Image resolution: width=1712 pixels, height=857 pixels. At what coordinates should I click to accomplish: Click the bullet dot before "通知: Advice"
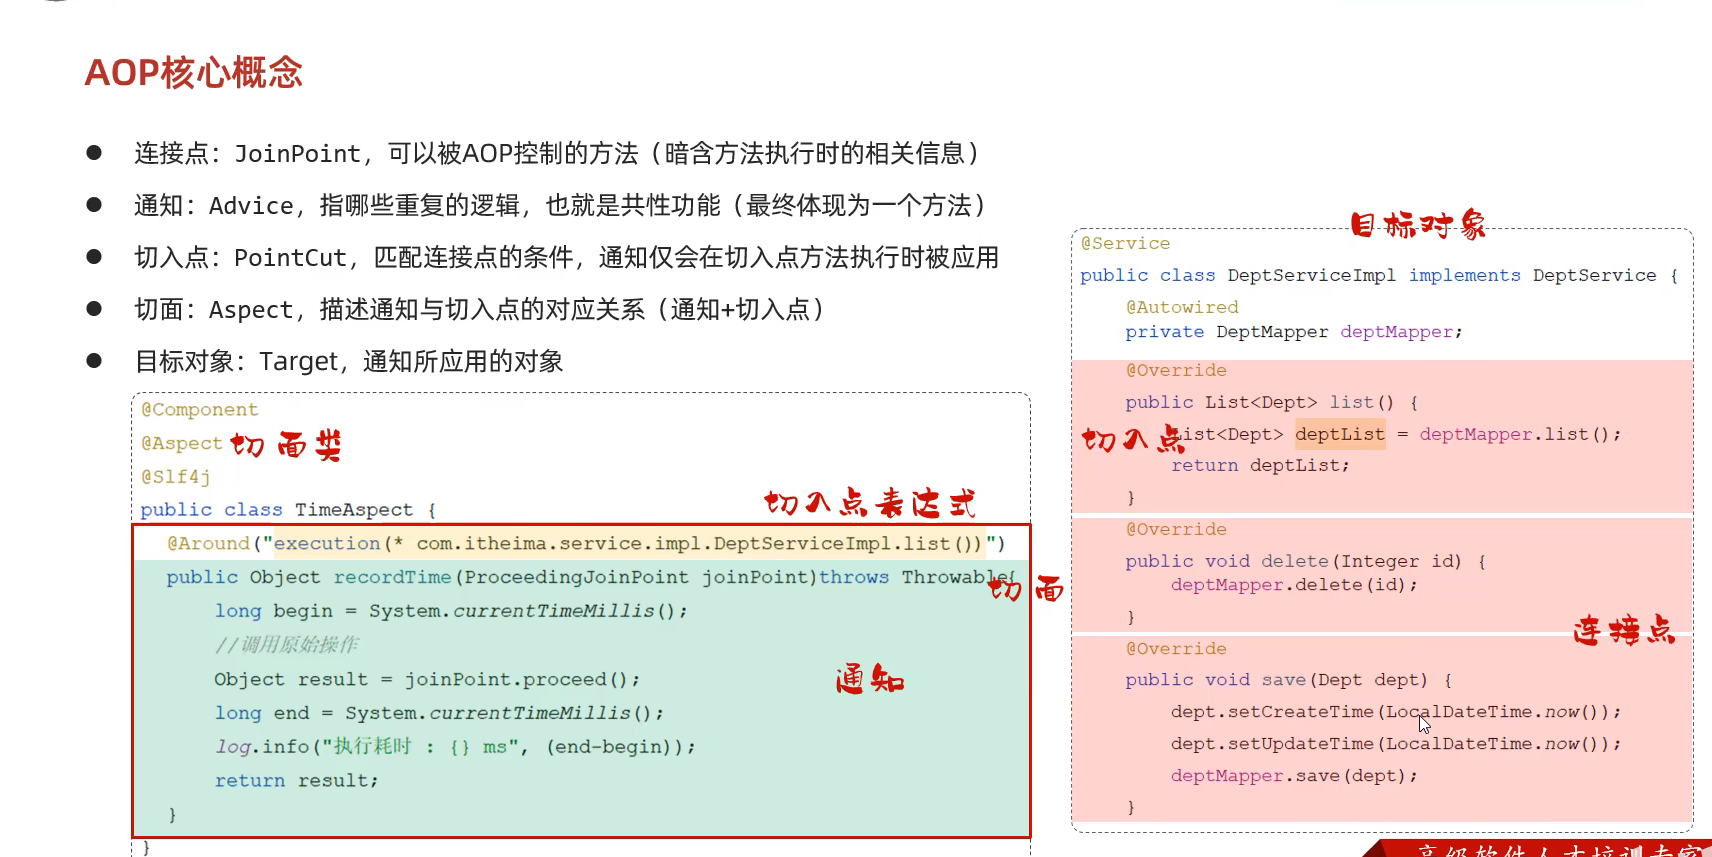[94, 205]
